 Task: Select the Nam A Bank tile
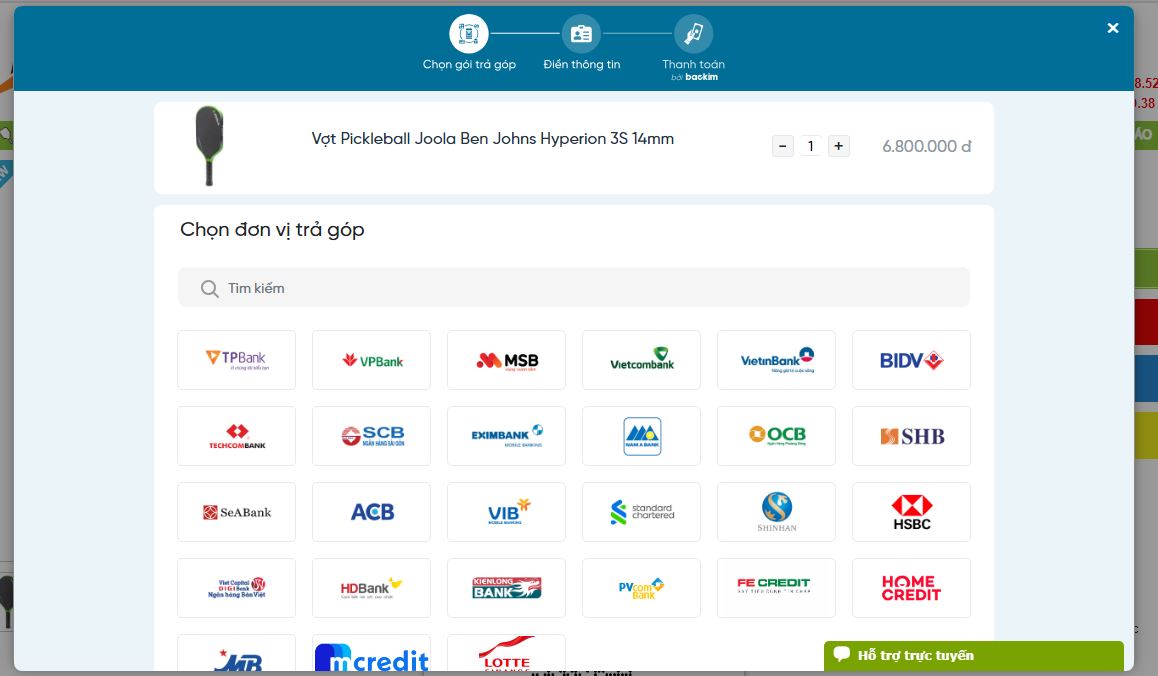coord(641,436)
